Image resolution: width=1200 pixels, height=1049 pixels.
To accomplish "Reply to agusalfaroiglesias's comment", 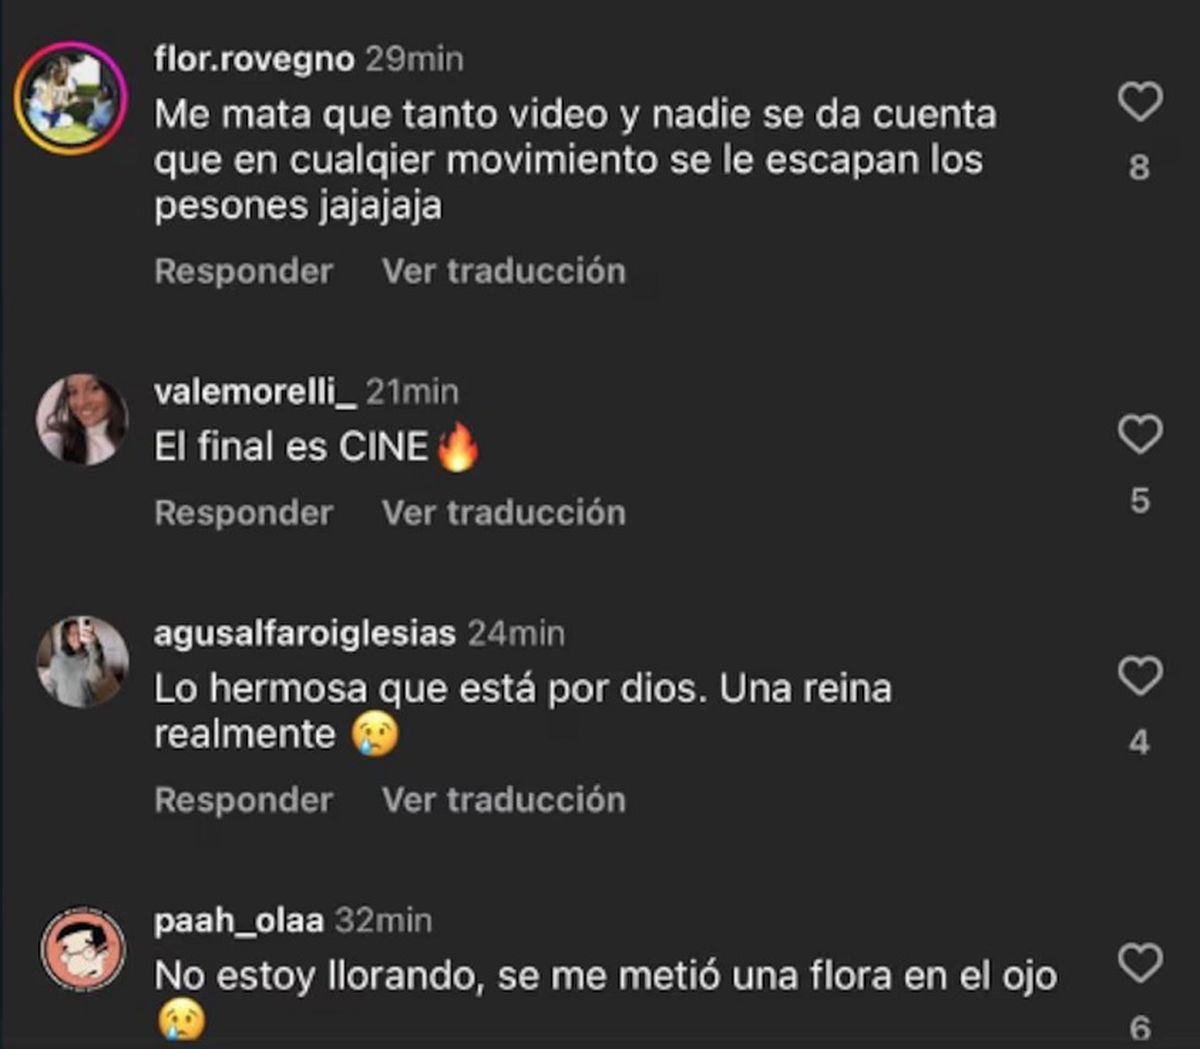I will click(244, 800).
